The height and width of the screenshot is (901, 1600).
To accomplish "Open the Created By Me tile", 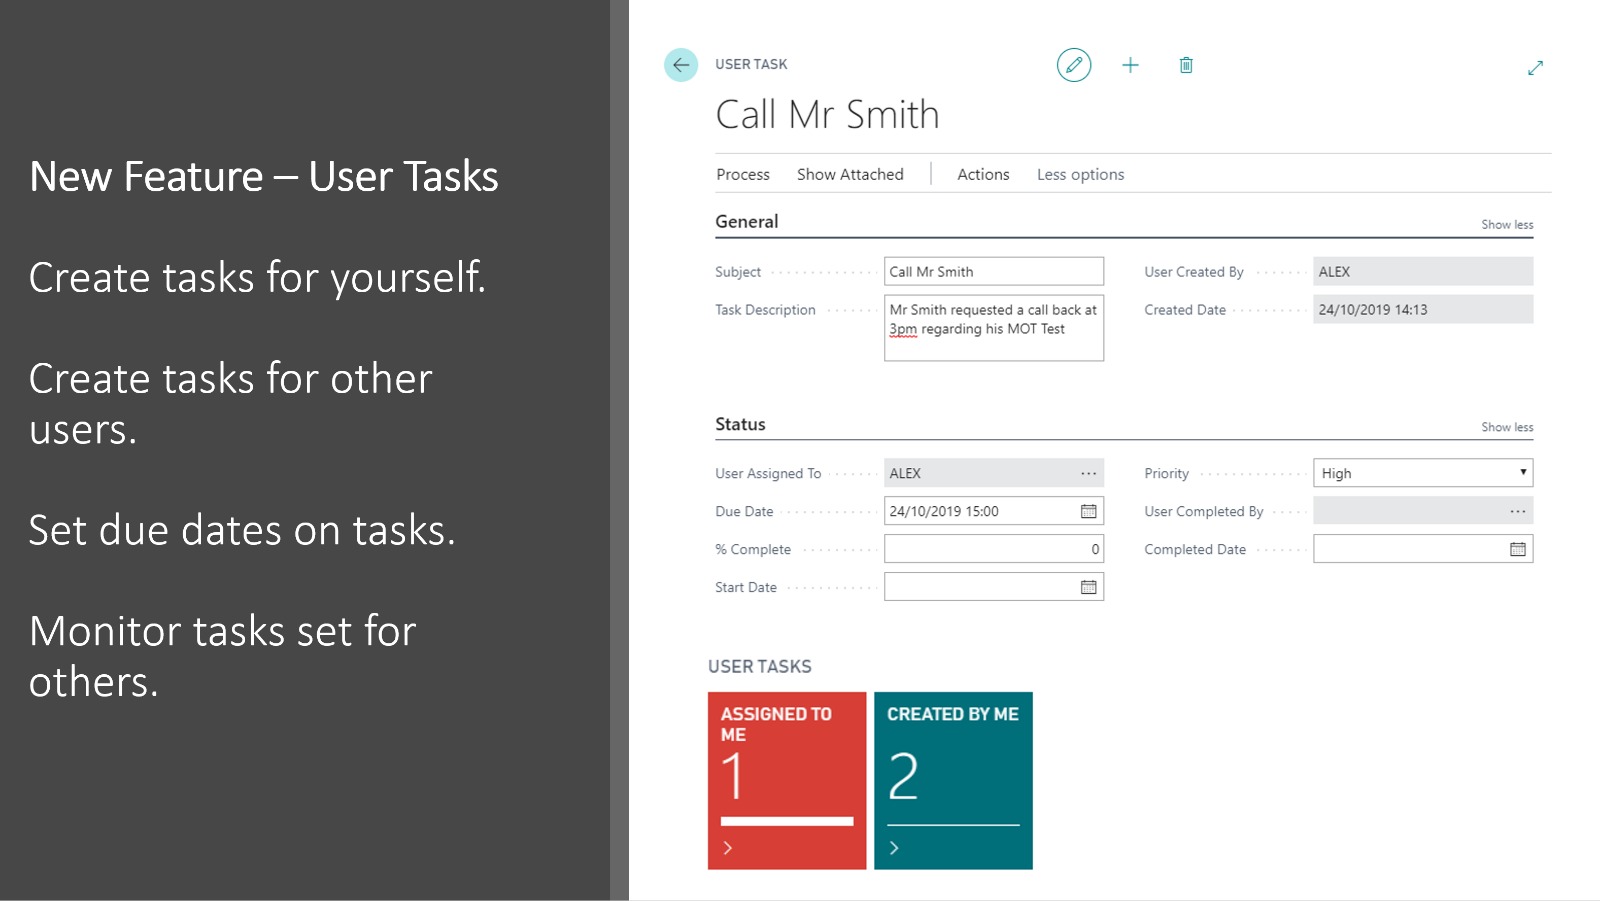I will click(x=953, y=780).
